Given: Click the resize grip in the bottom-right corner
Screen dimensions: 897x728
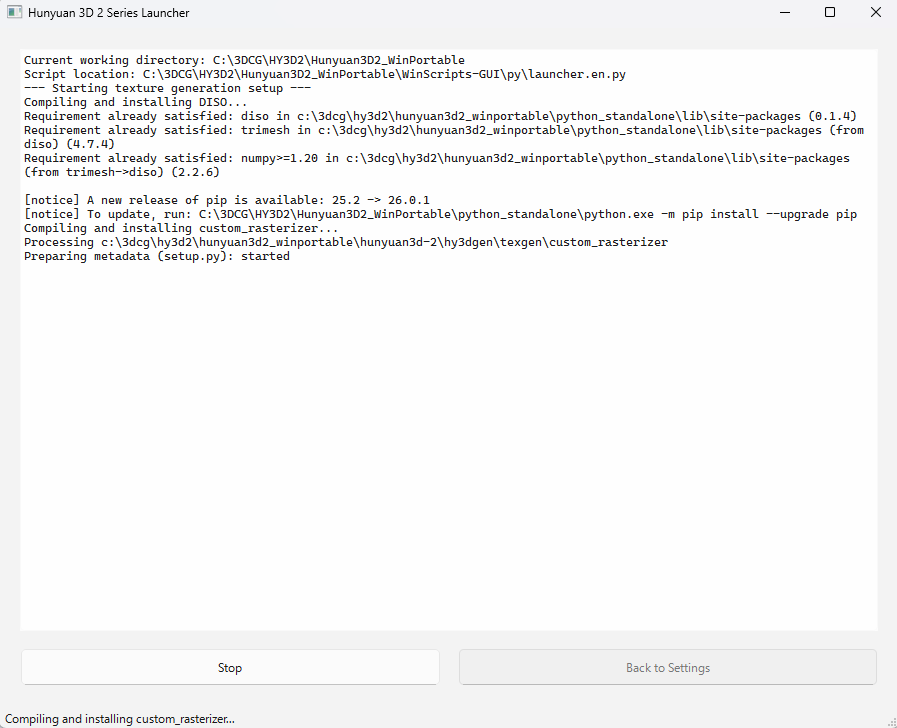Looking at the screenshot, I should click(x=889, y=720).
